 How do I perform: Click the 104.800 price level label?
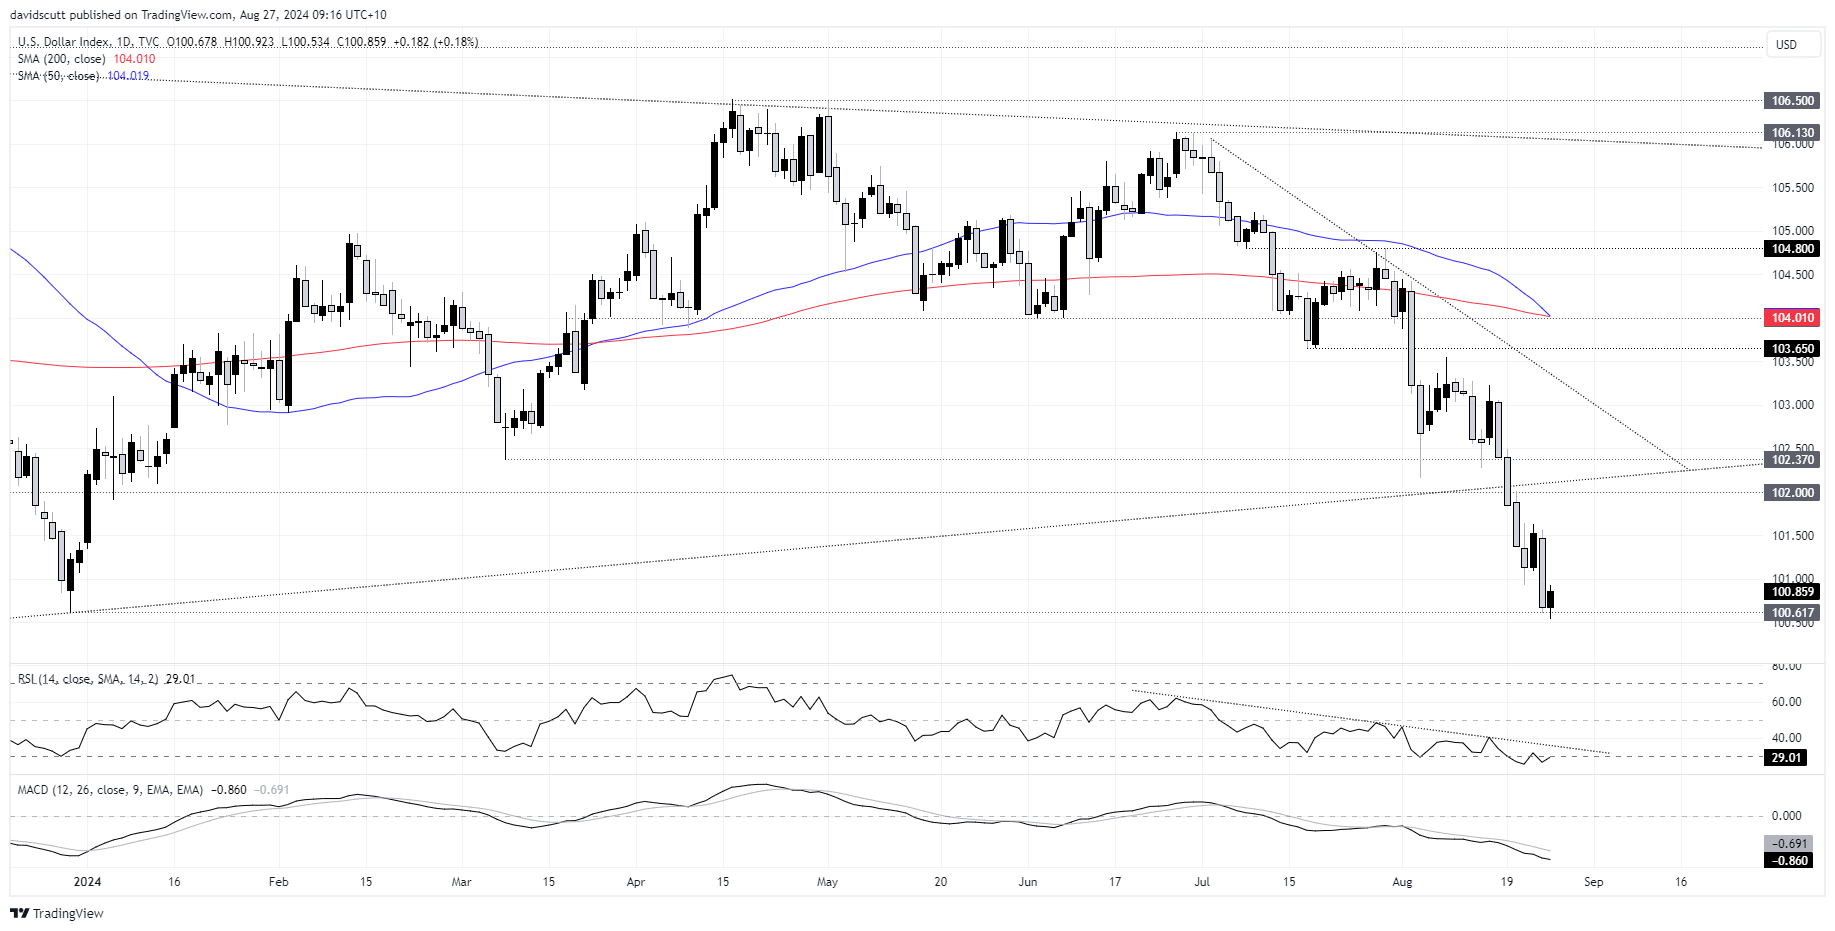(1793, 249)
